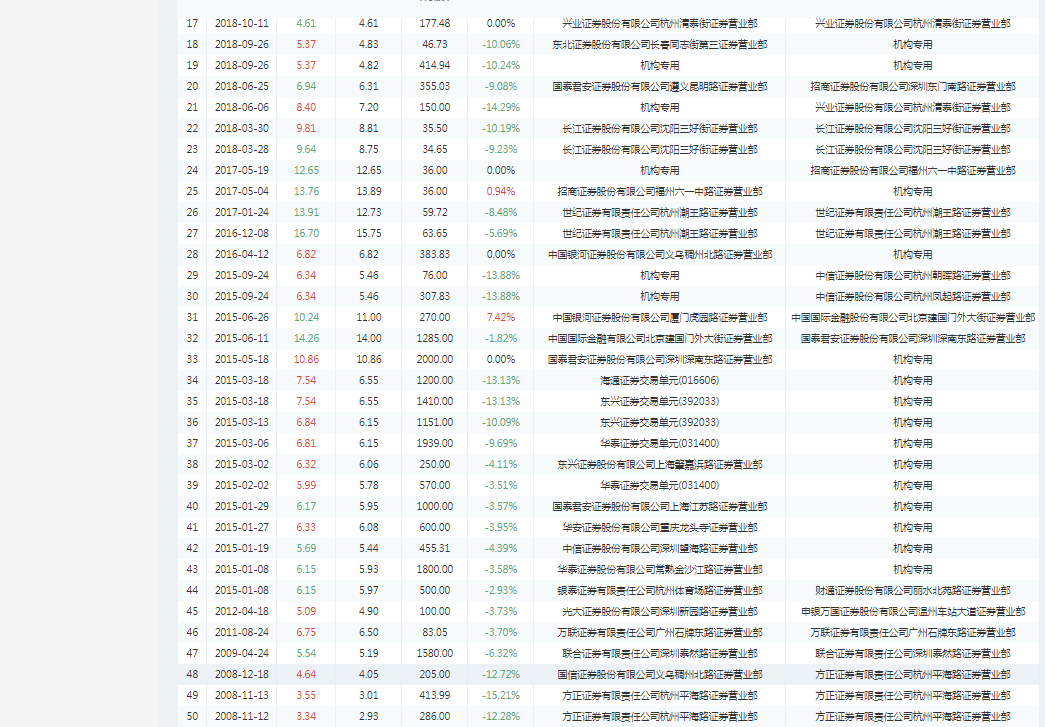The width and height of the screenshot is (1045, 727).
Task: Click the volume cell 414.94
Action: click(x=435, y=65)
